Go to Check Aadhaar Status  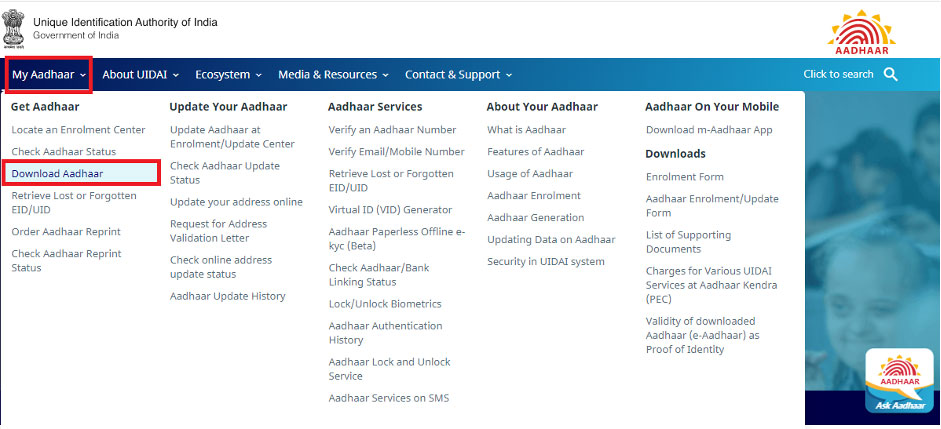click(64, 152)
